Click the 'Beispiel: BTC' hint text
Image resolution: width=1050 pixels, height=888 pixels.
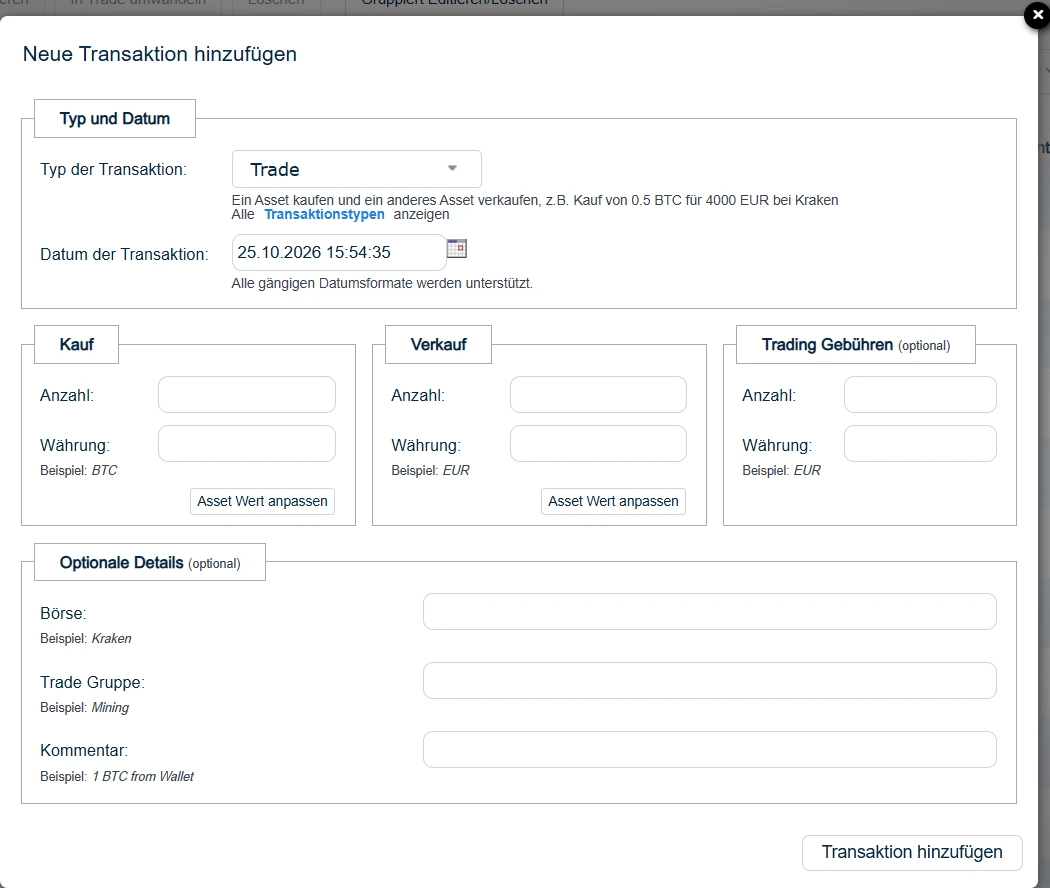coord(78,470)
